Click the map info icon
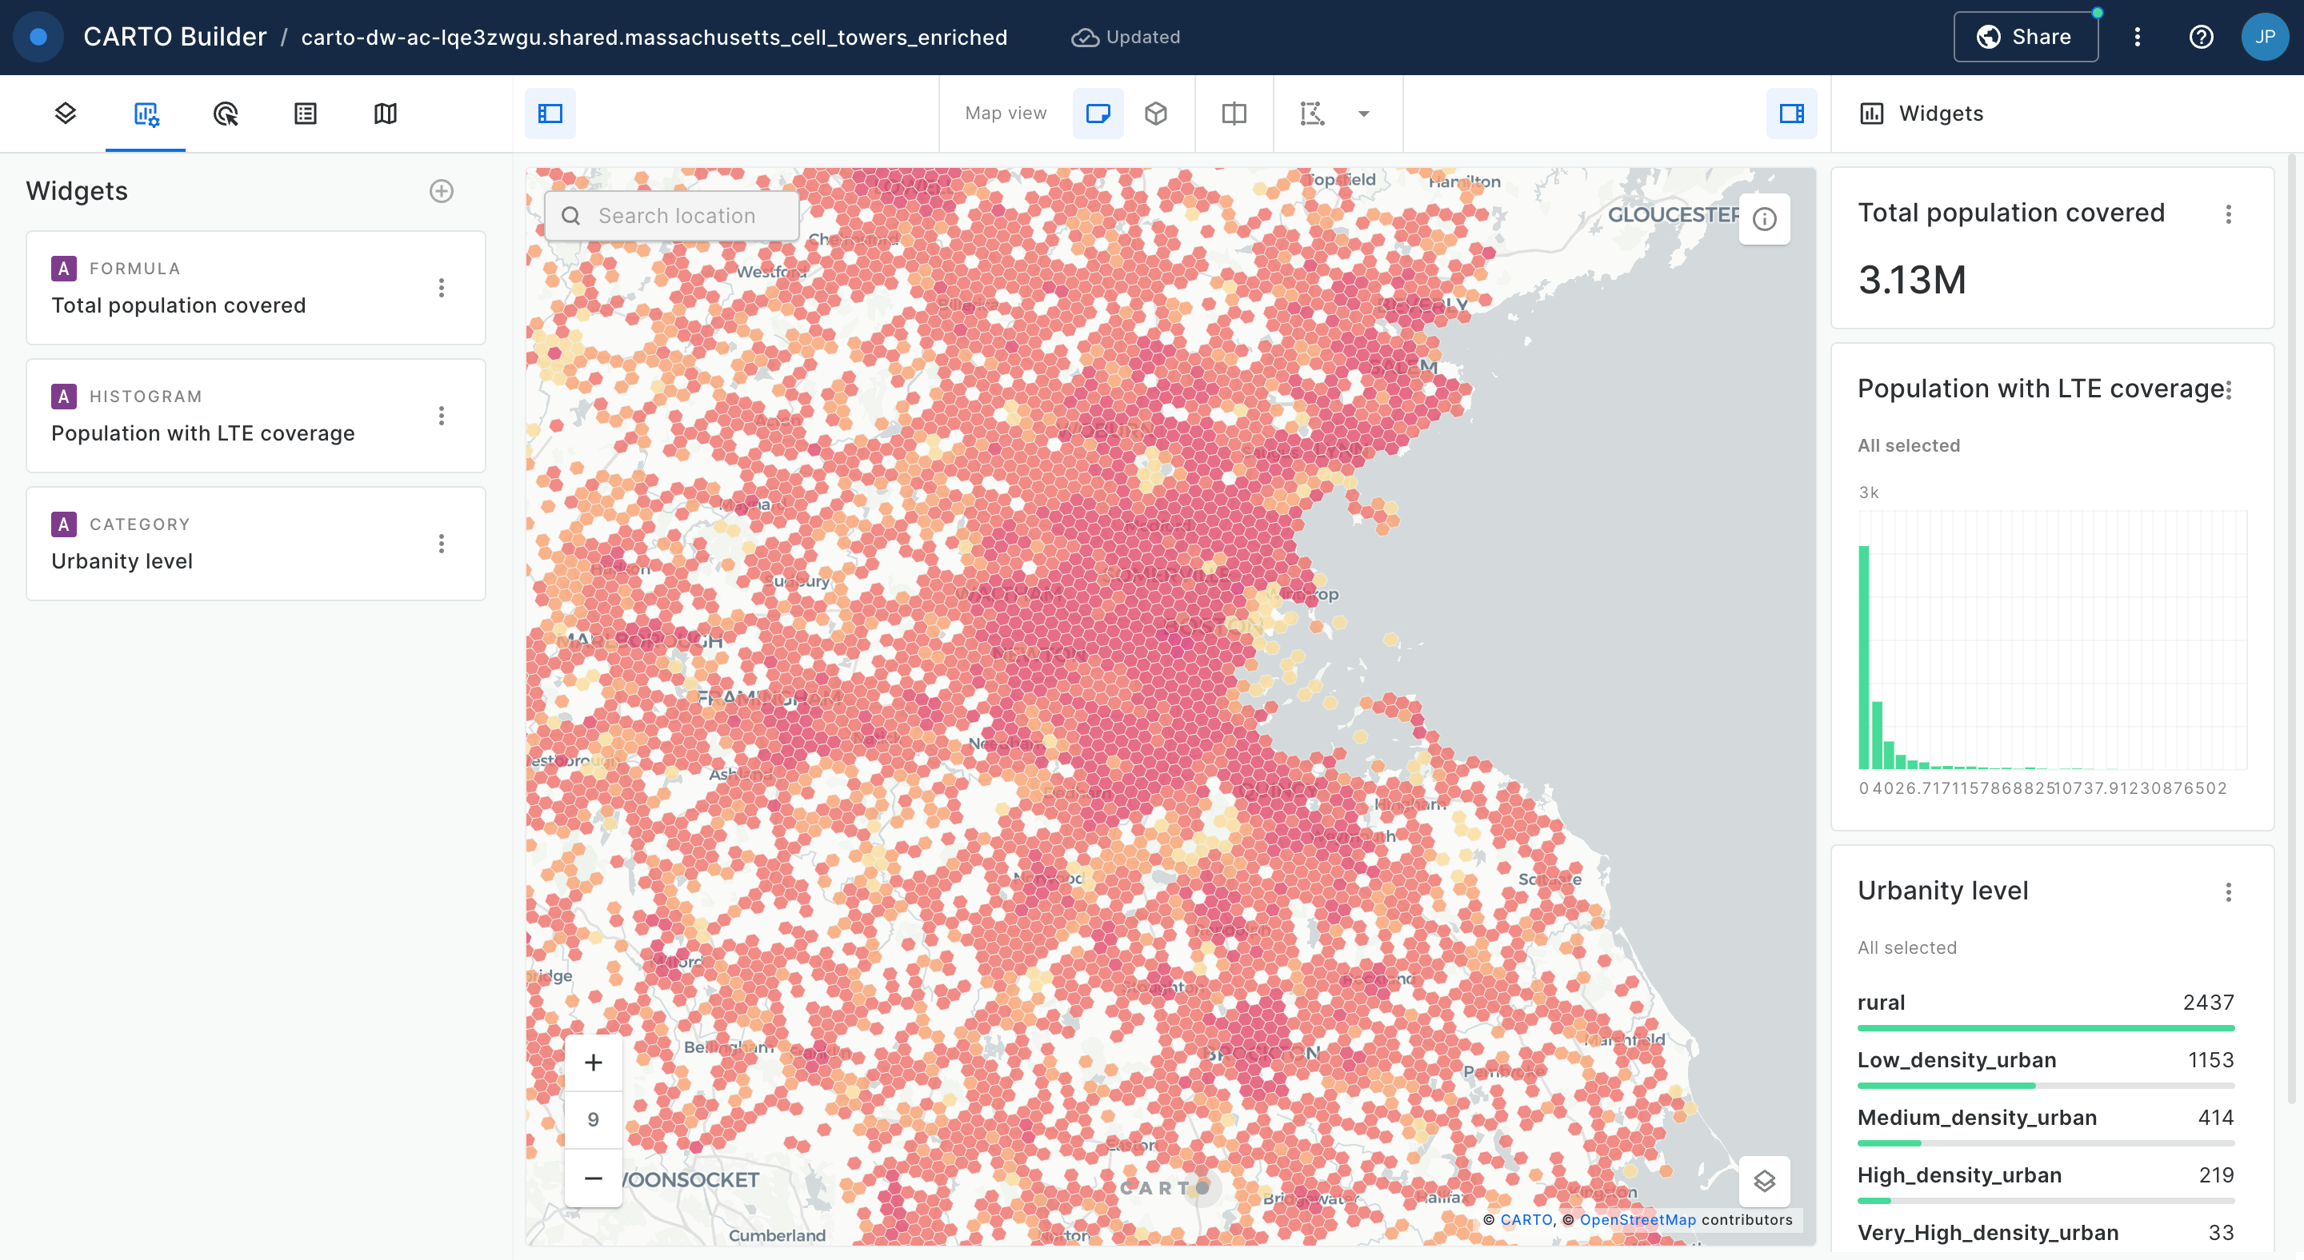The image size is (2304, 1260). (x=1764, y=219)
